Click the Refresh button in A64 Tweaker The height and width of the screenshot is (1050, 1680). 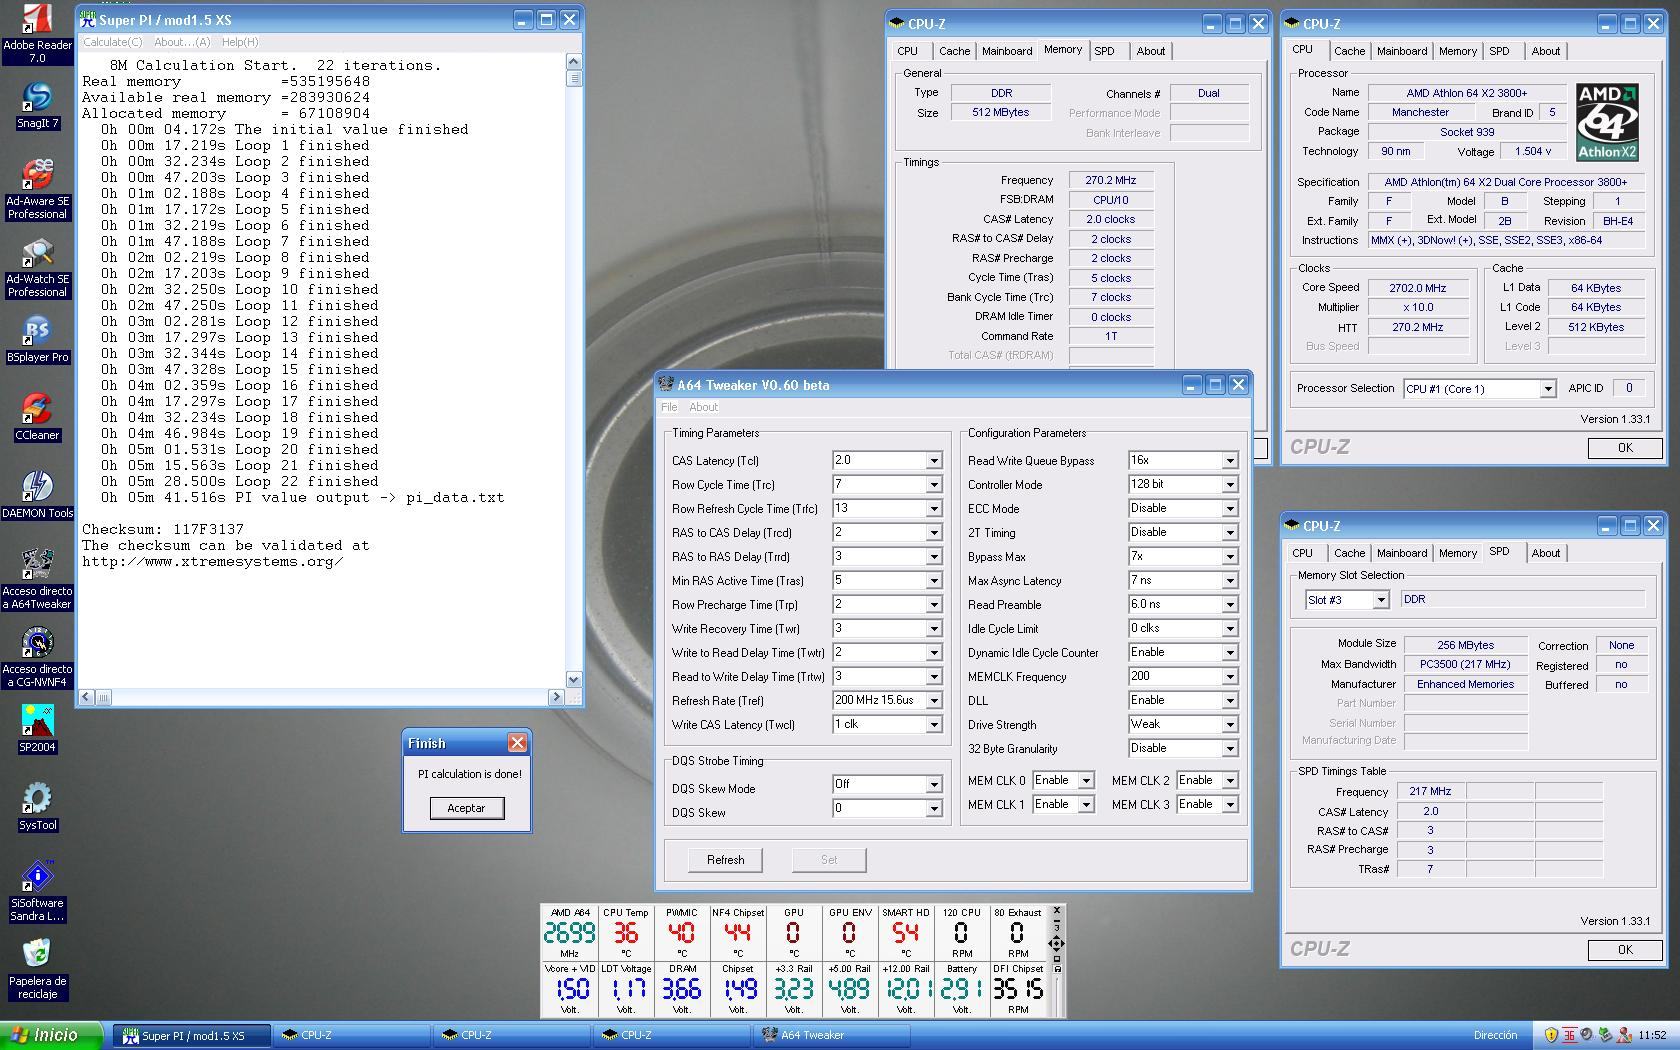pyautogui.click(x=725, y=860)
